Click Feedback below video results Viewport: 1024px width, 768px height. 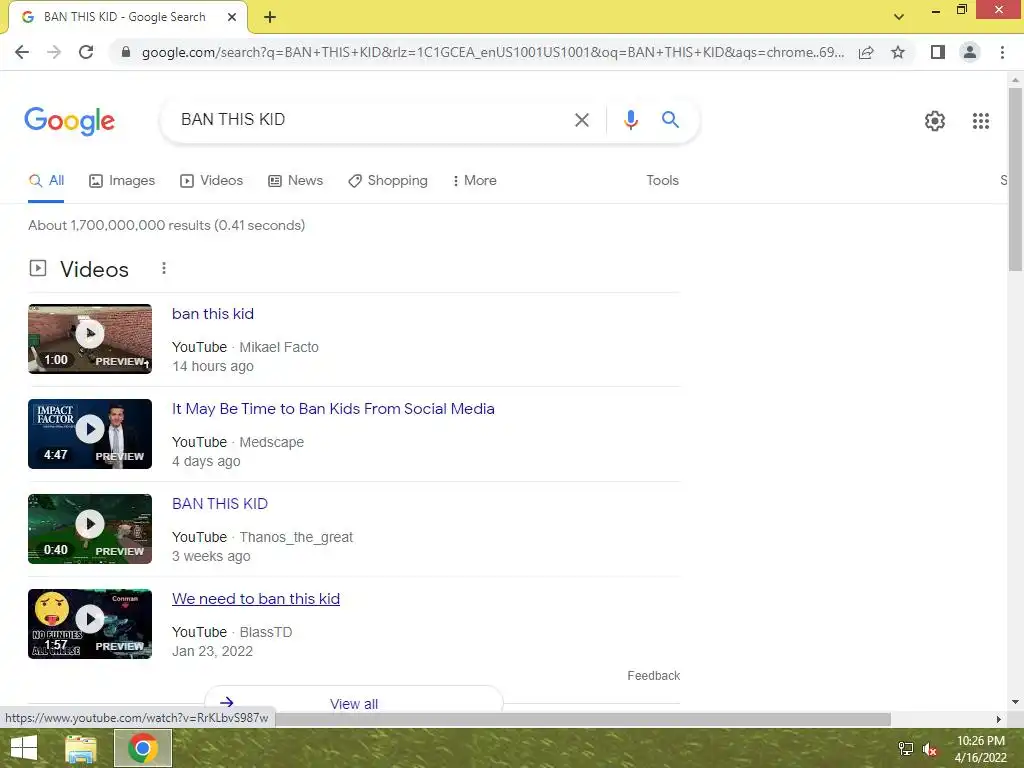pyautogui.click(x=654, y=676)
